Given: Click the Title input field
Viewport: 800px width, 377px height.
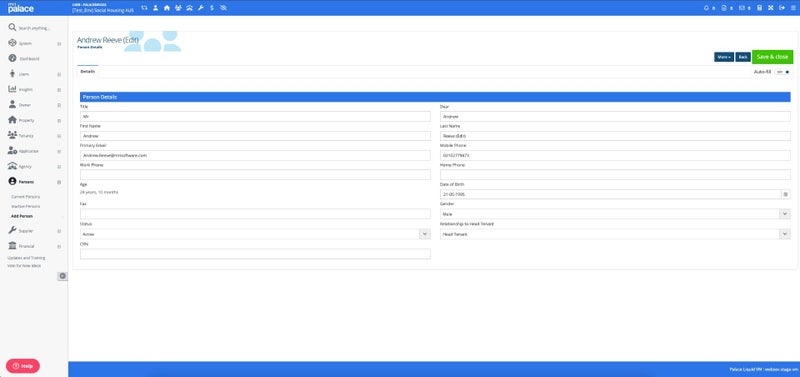Looking at the screenshot, I should (x=255, y=117).
